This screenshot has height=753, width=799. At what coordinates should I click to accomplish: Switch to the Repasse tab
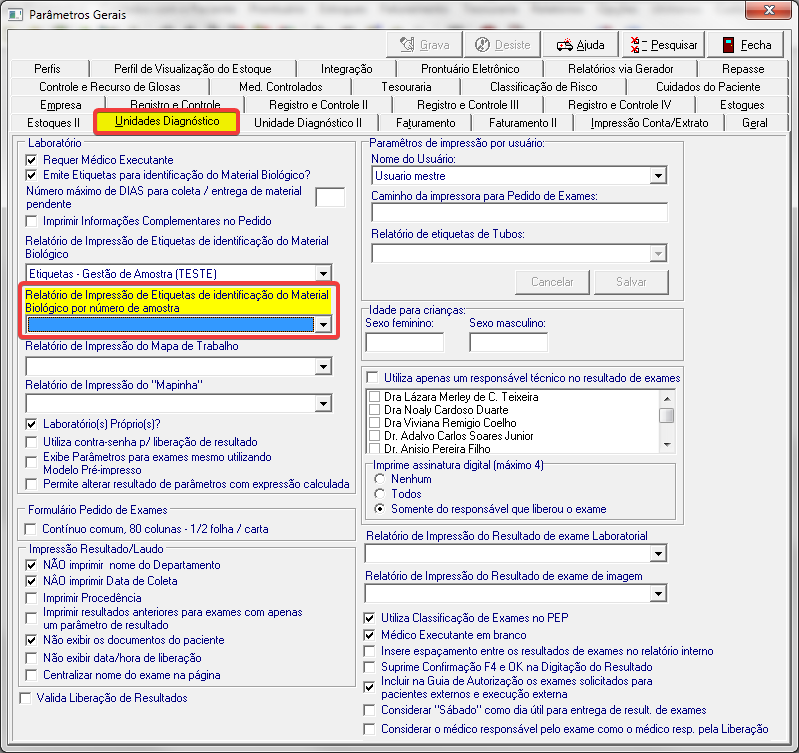742,69
